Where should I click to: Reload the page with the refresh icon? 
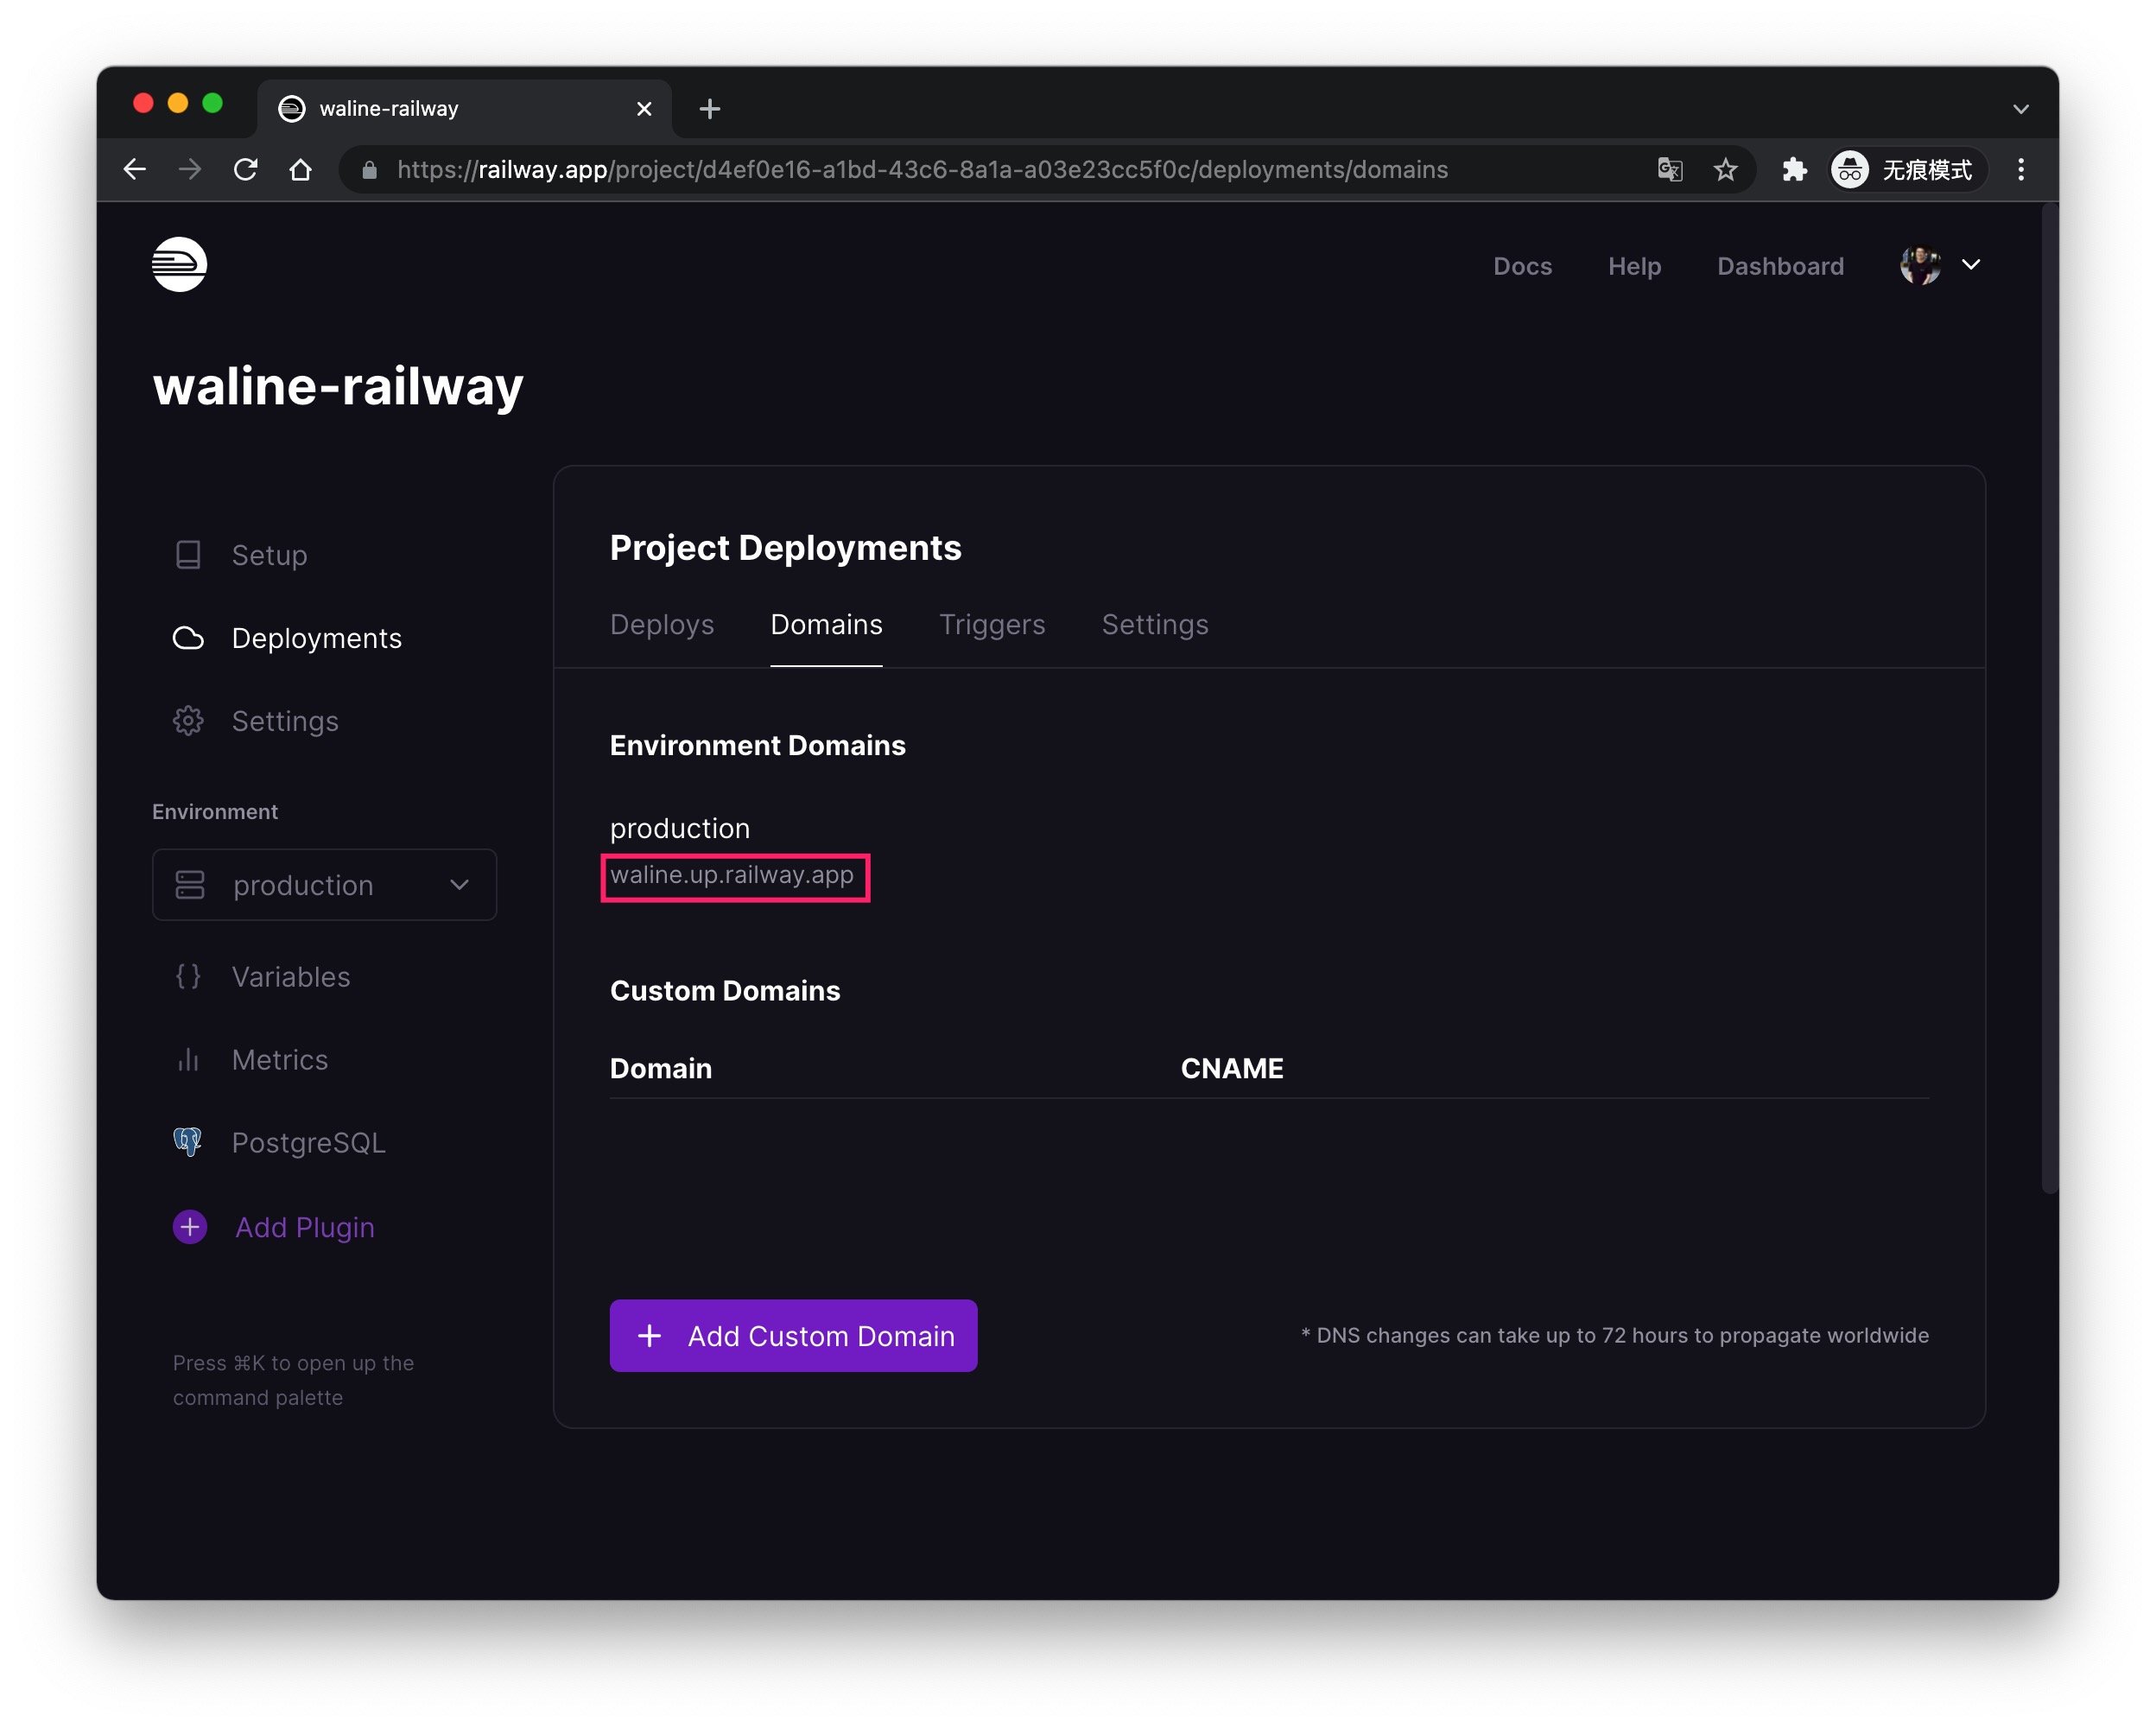click(246, 170)
